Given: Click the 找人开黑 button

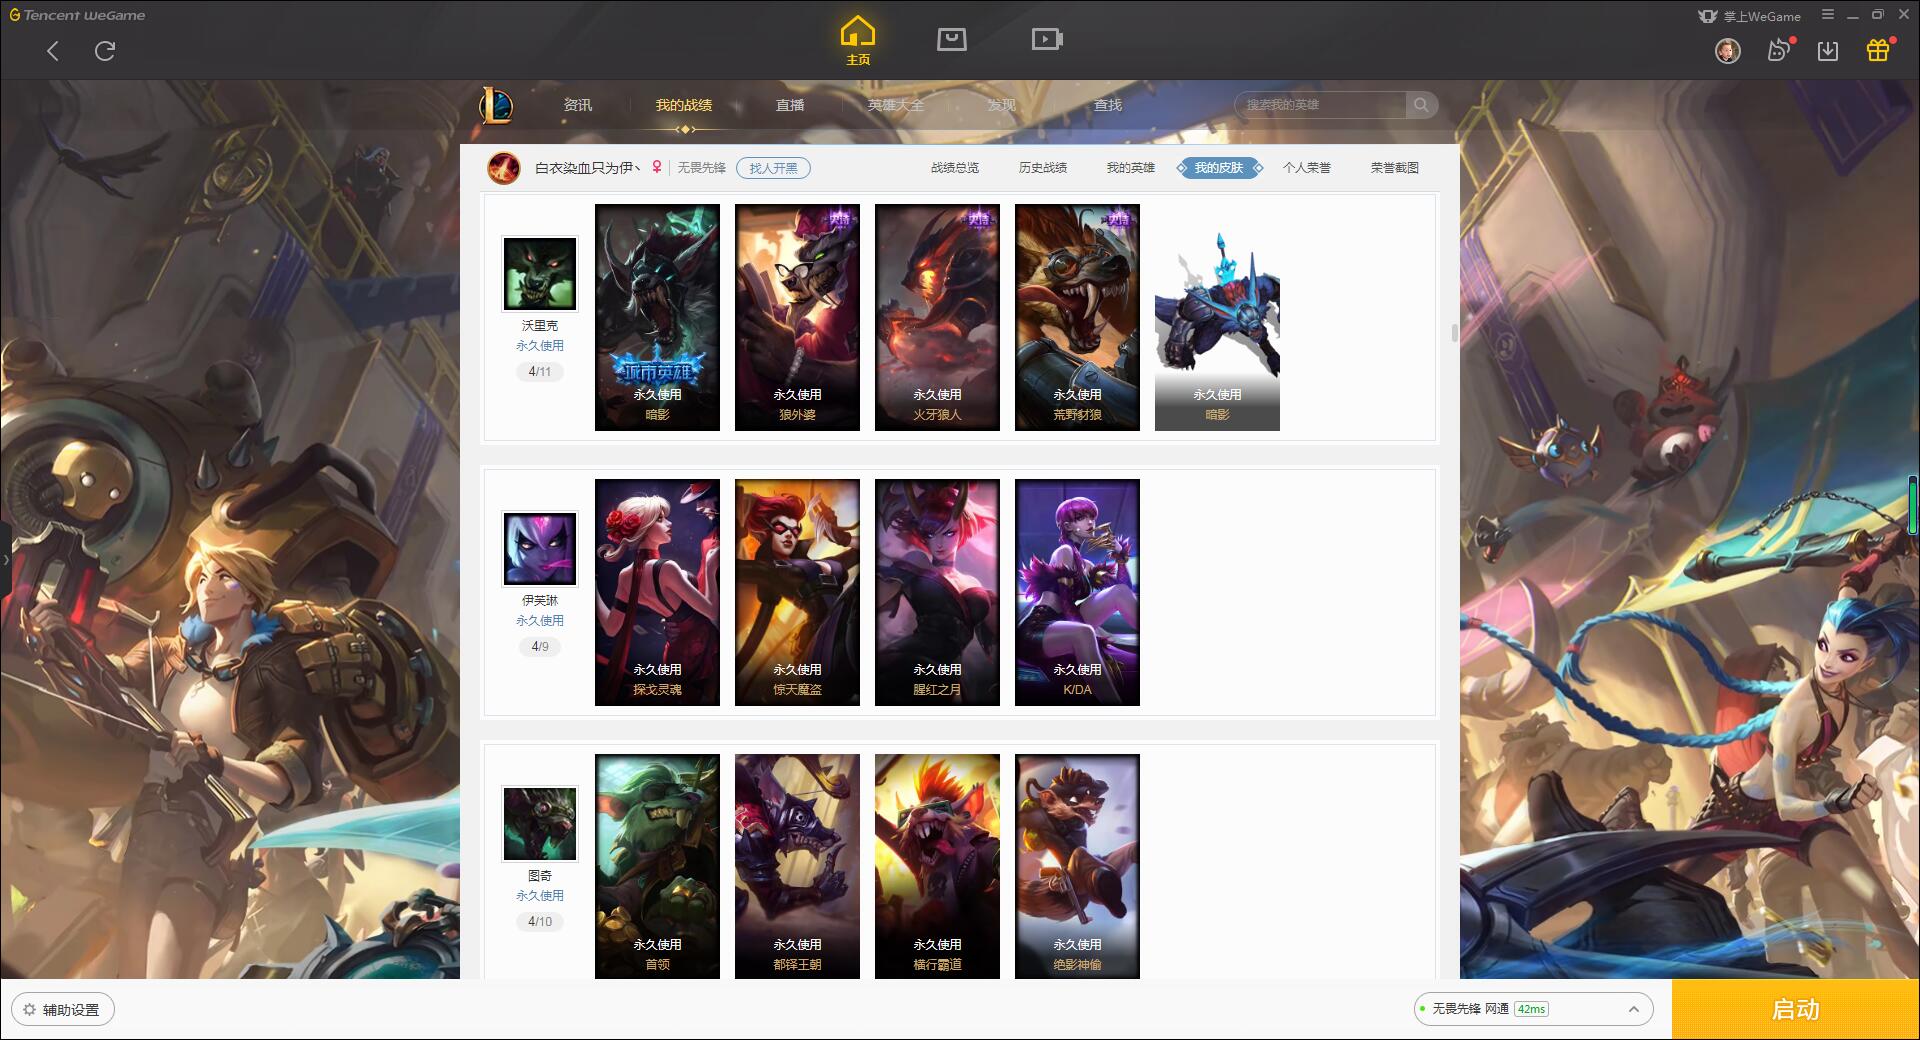Looking at the screenshot, I should (773, 168).
